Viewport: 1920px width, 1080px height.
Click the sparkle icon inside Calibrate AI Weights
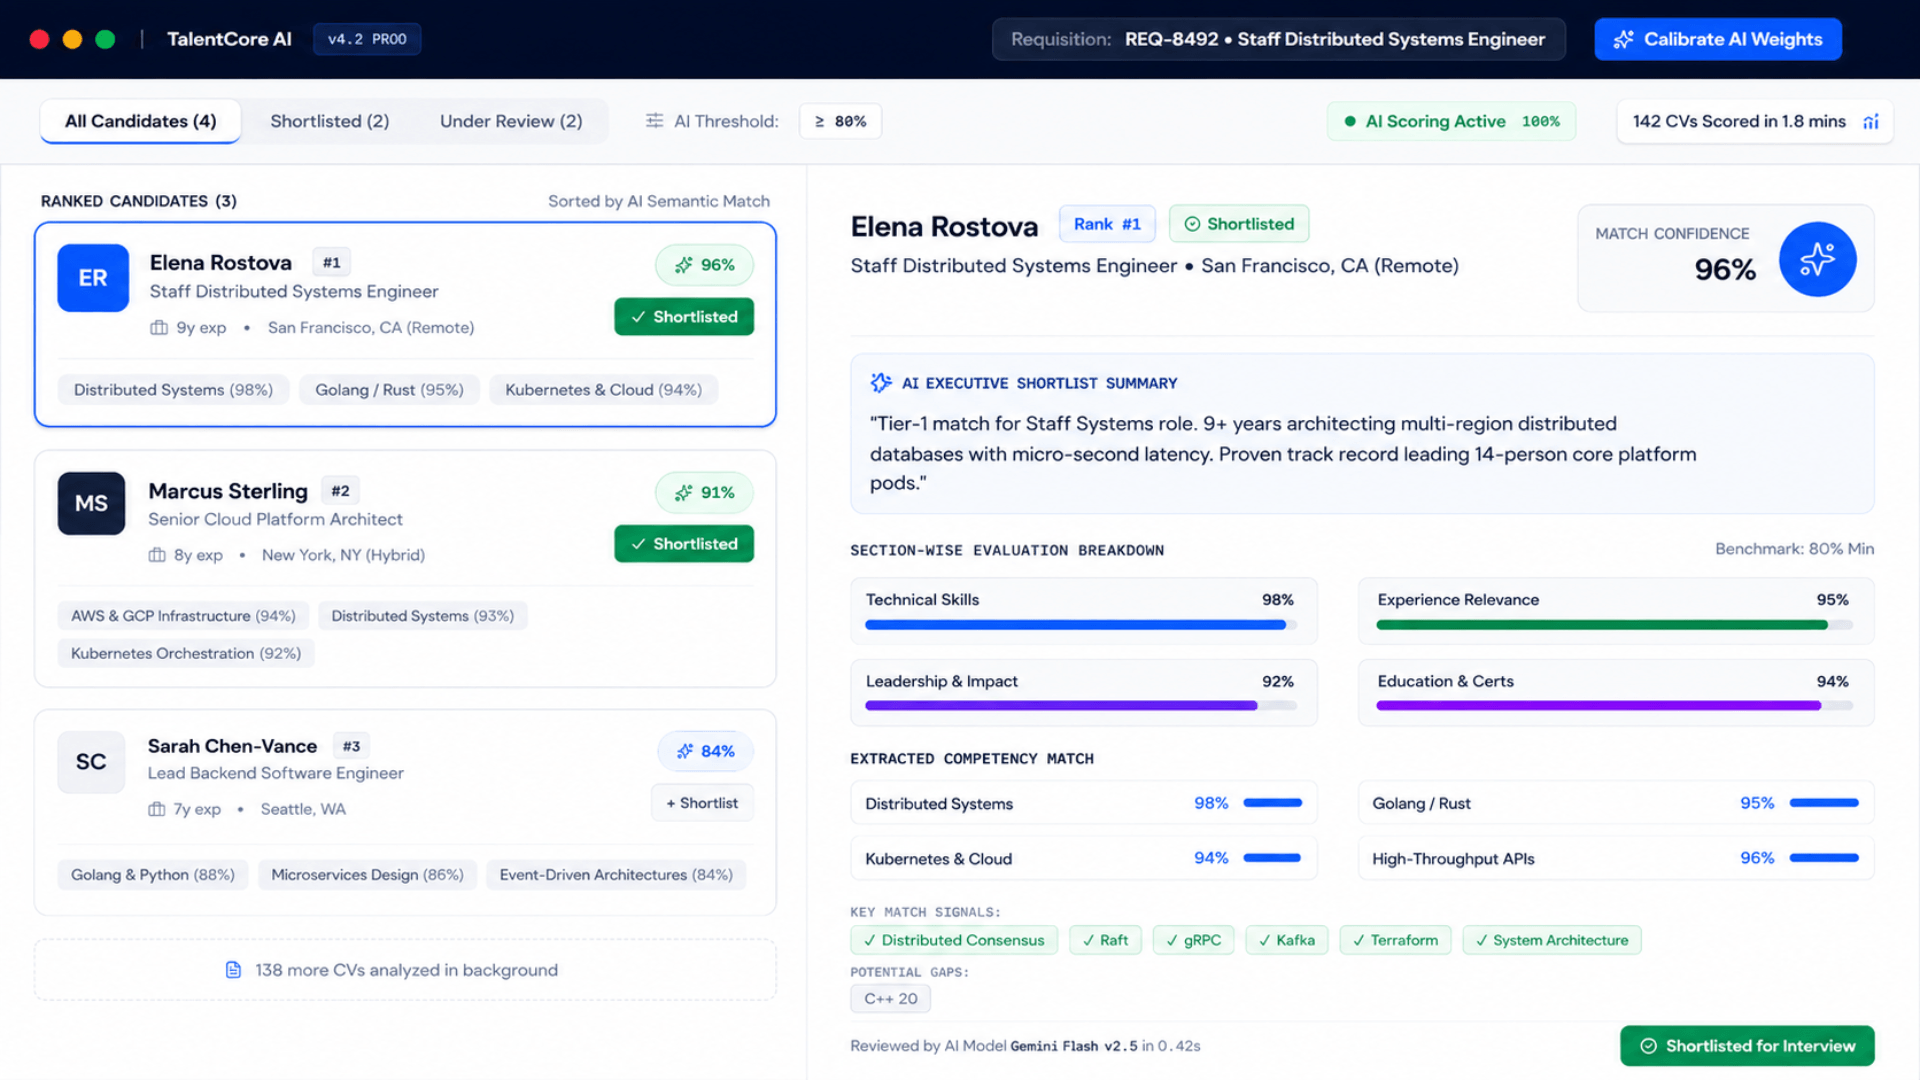tap(1623, 39)
